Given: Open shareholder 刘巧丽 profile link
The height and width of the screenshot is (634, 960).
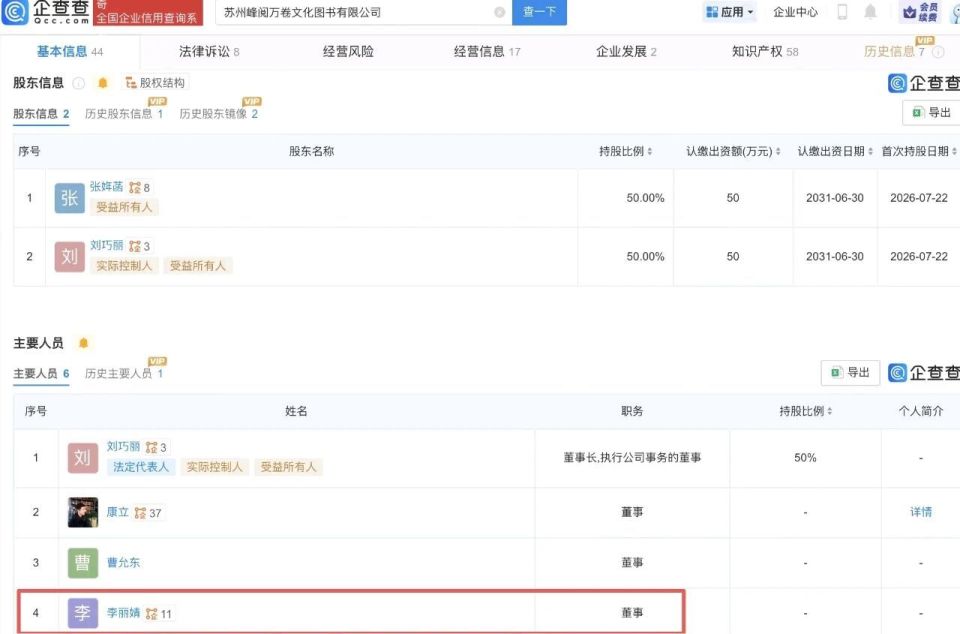Looking at the screenshot, I should [x=107, y=245].
